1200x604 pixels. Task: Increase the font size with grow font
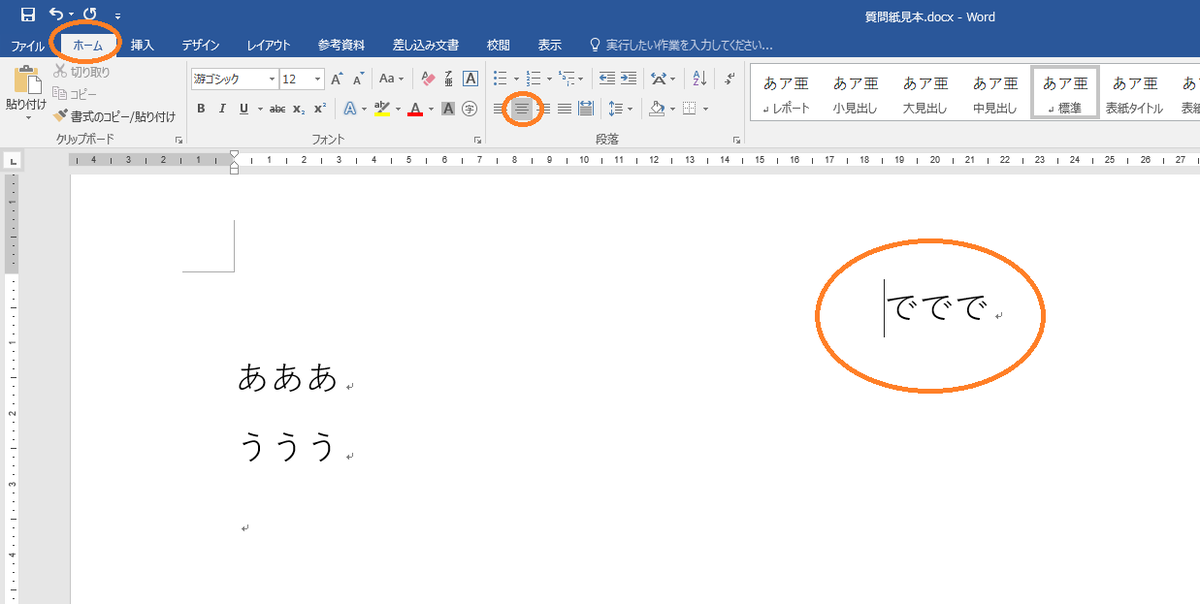[x=337, y=79]
